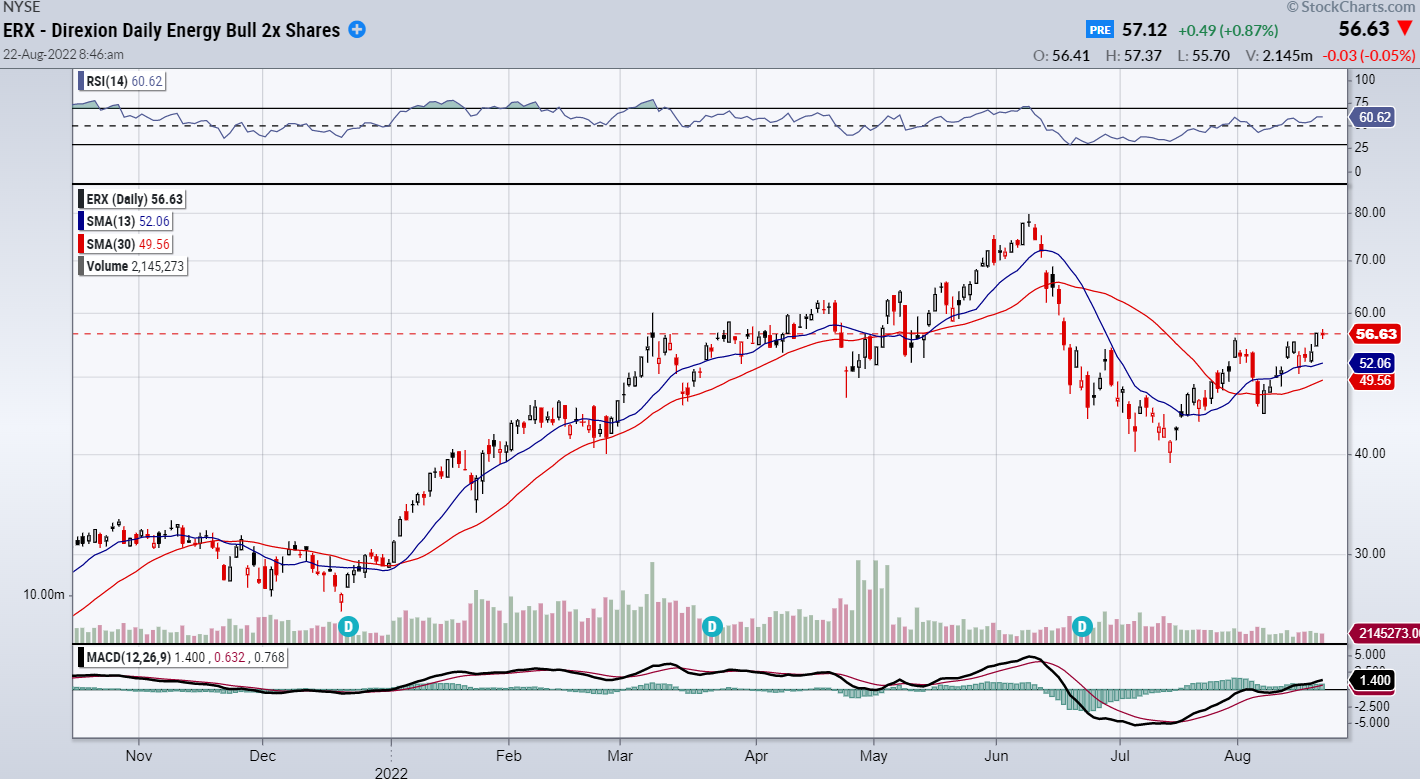Click the Jul date axis label
The image size is (1420, 779).
(1120, 756)
